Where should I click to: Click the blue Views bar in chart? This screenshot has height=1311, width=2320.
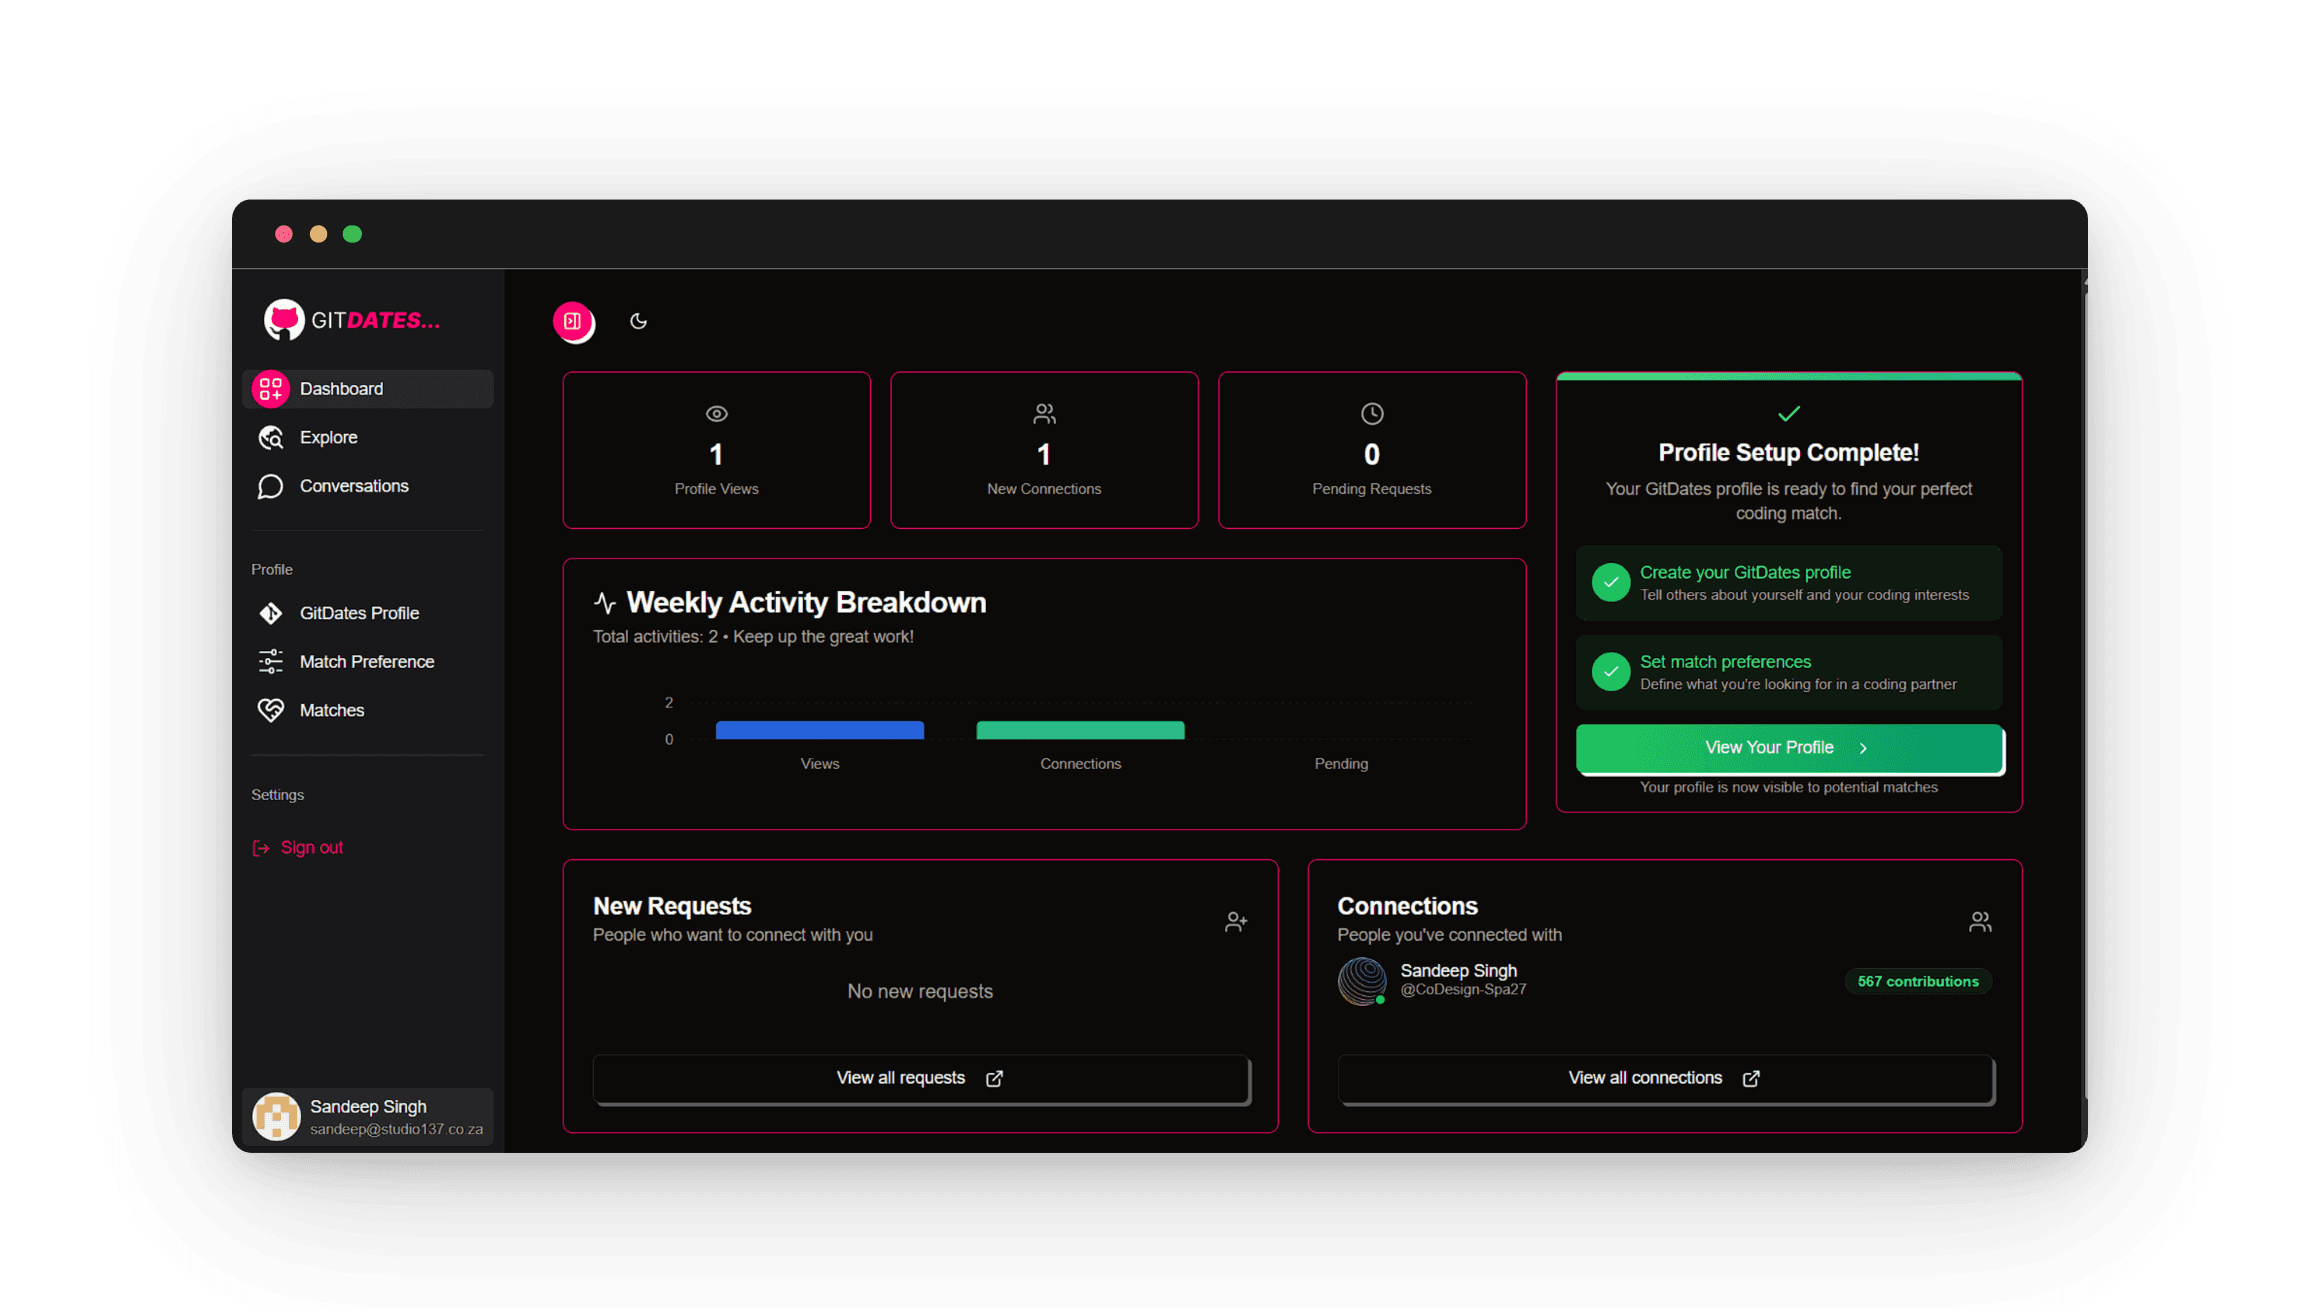pyautogui.click(x=819, y=730)
